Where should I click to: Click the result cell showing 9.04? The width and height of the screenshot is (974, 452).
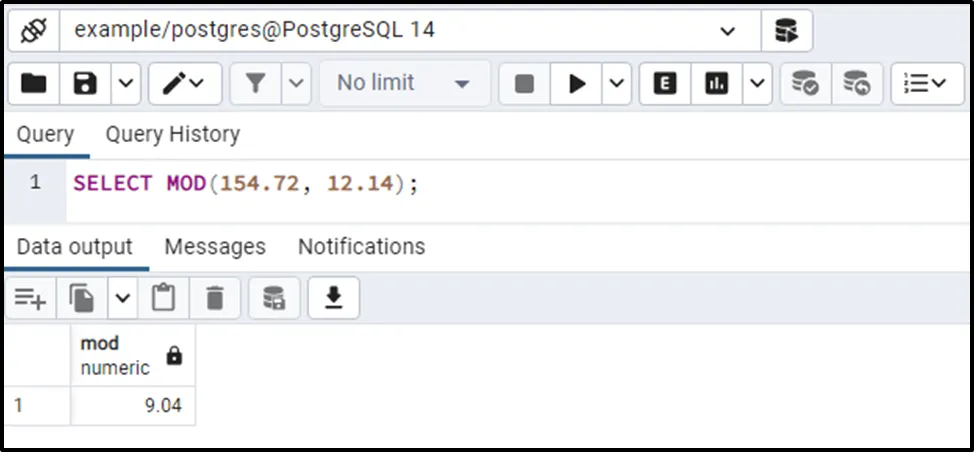click(x=133, y=406)
